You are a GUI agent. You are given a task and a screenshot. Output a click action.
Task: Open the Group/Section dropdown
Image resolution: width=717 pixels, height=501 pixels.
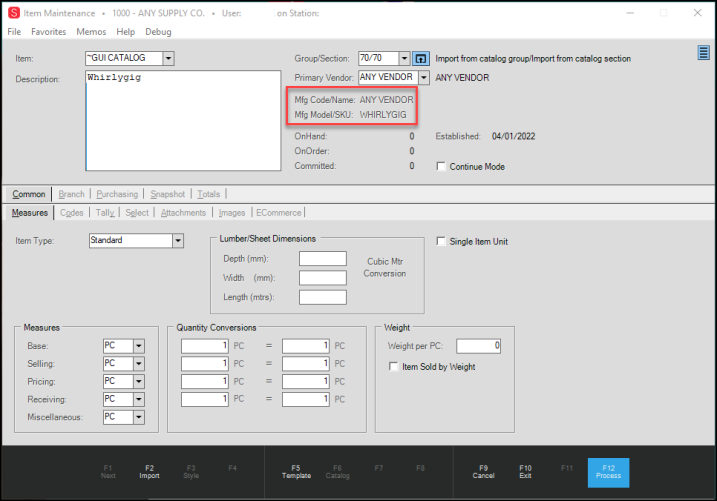(x=404, y=58)
